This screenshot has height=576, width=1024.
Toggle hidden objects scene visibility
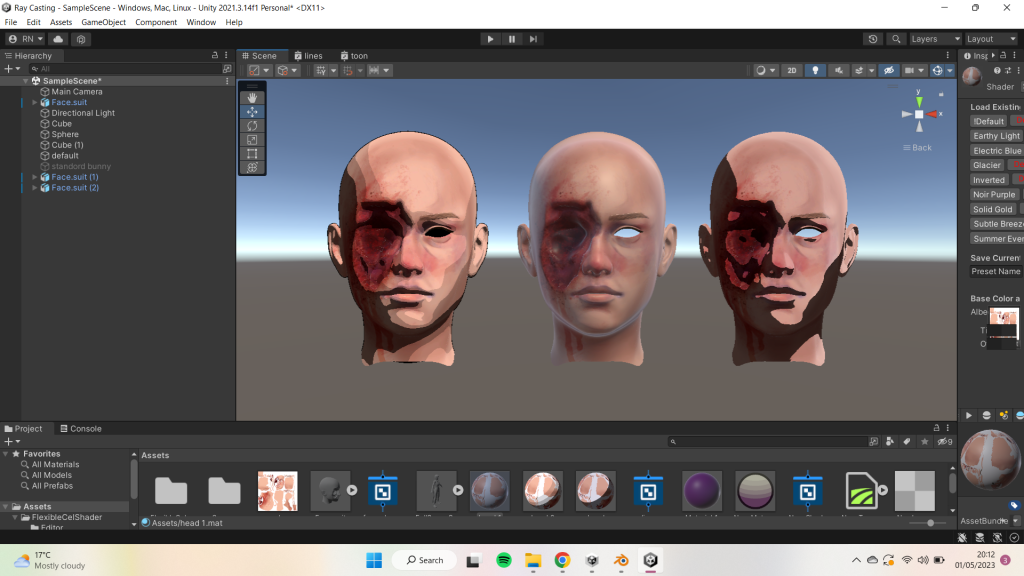889,71
